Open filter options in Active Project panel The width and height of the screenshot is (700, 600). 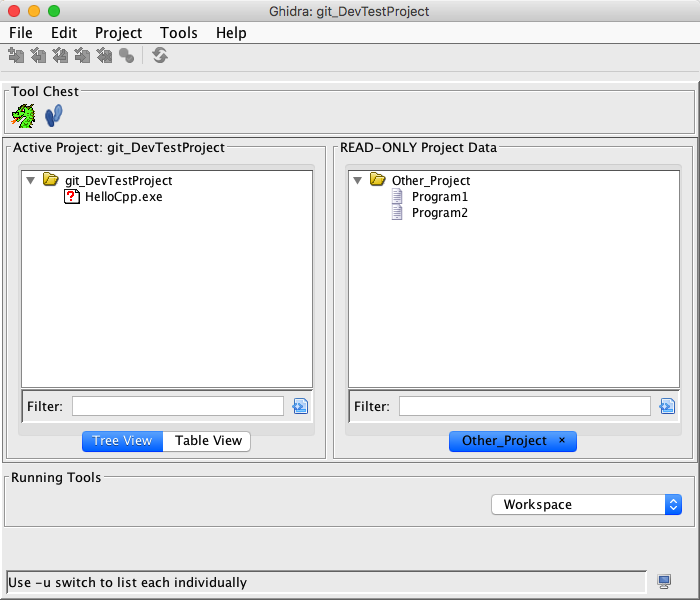click(x=300, y=406)
